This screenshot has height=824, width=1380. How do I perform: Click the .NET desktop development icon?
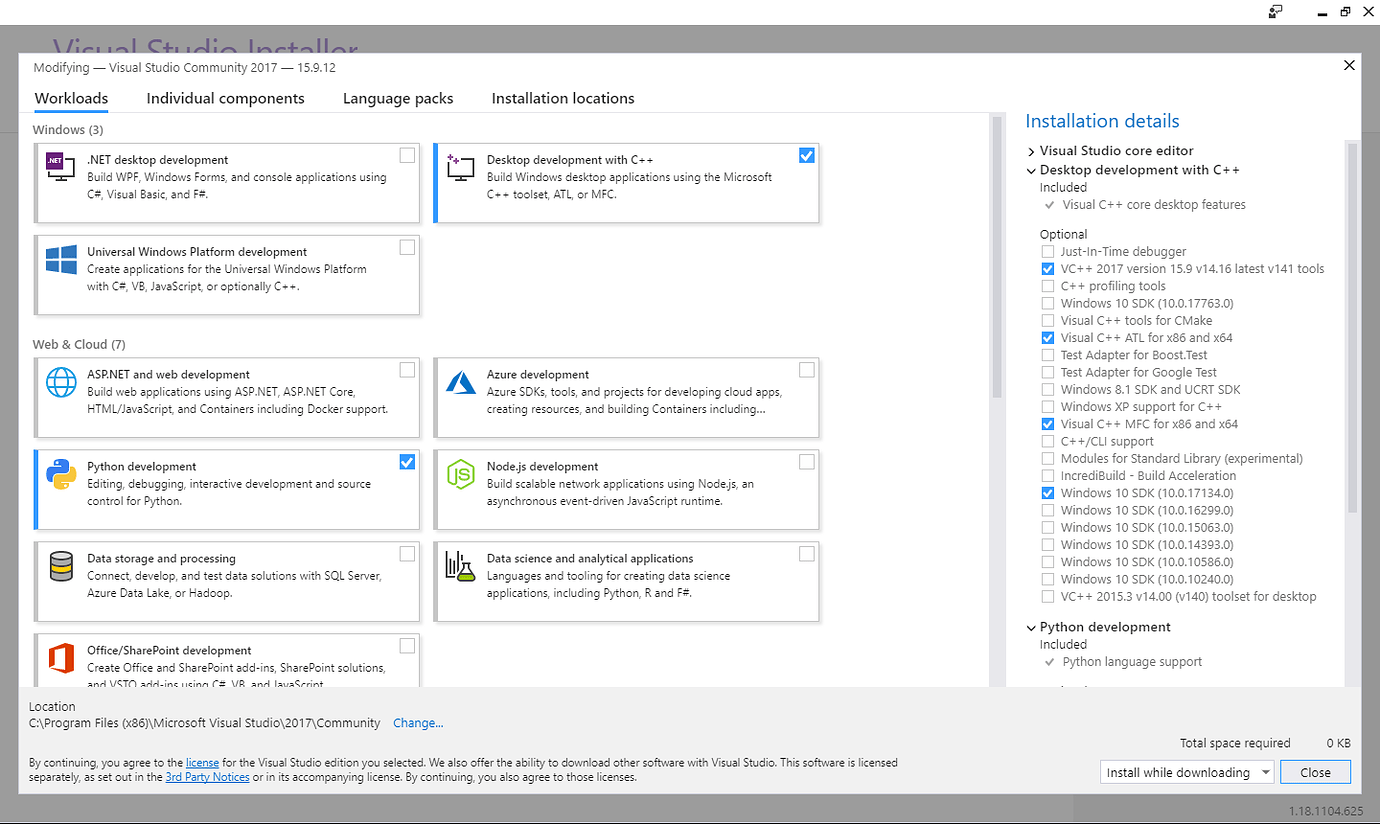coord(61,166)
